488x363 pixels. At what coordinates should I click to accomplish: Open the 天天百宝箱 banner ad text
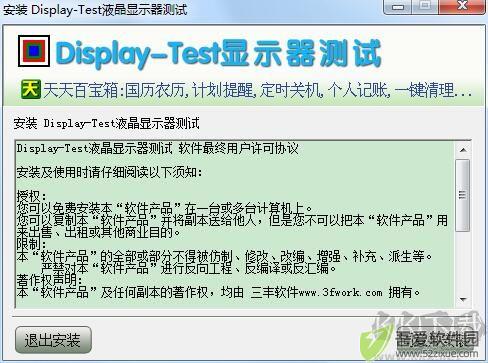point(257,90)
